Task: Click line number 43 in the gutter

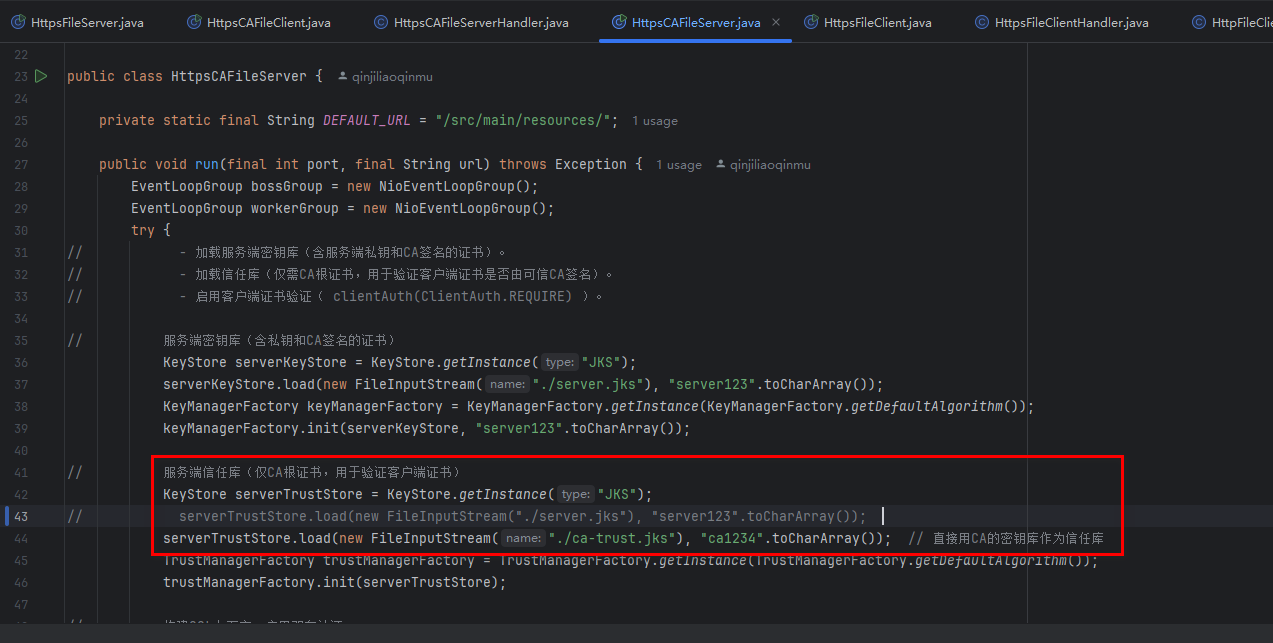Action: pyautogui.click(x=20, y=516)
